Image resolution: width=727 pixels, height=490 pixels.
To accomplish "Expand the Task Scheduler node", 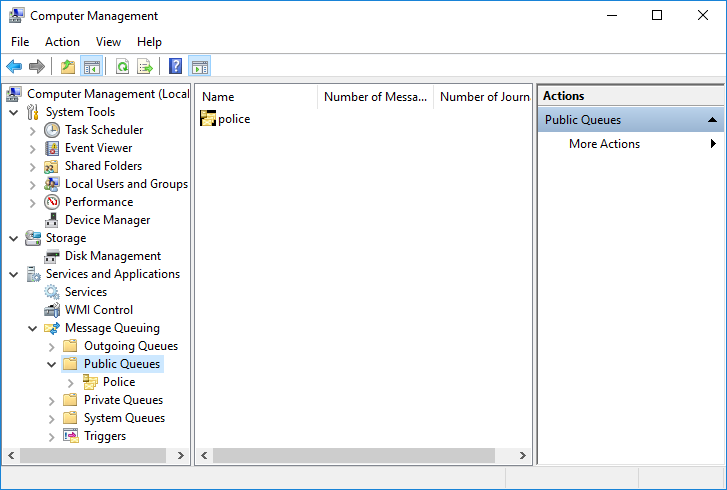I will tap(32, 131).
